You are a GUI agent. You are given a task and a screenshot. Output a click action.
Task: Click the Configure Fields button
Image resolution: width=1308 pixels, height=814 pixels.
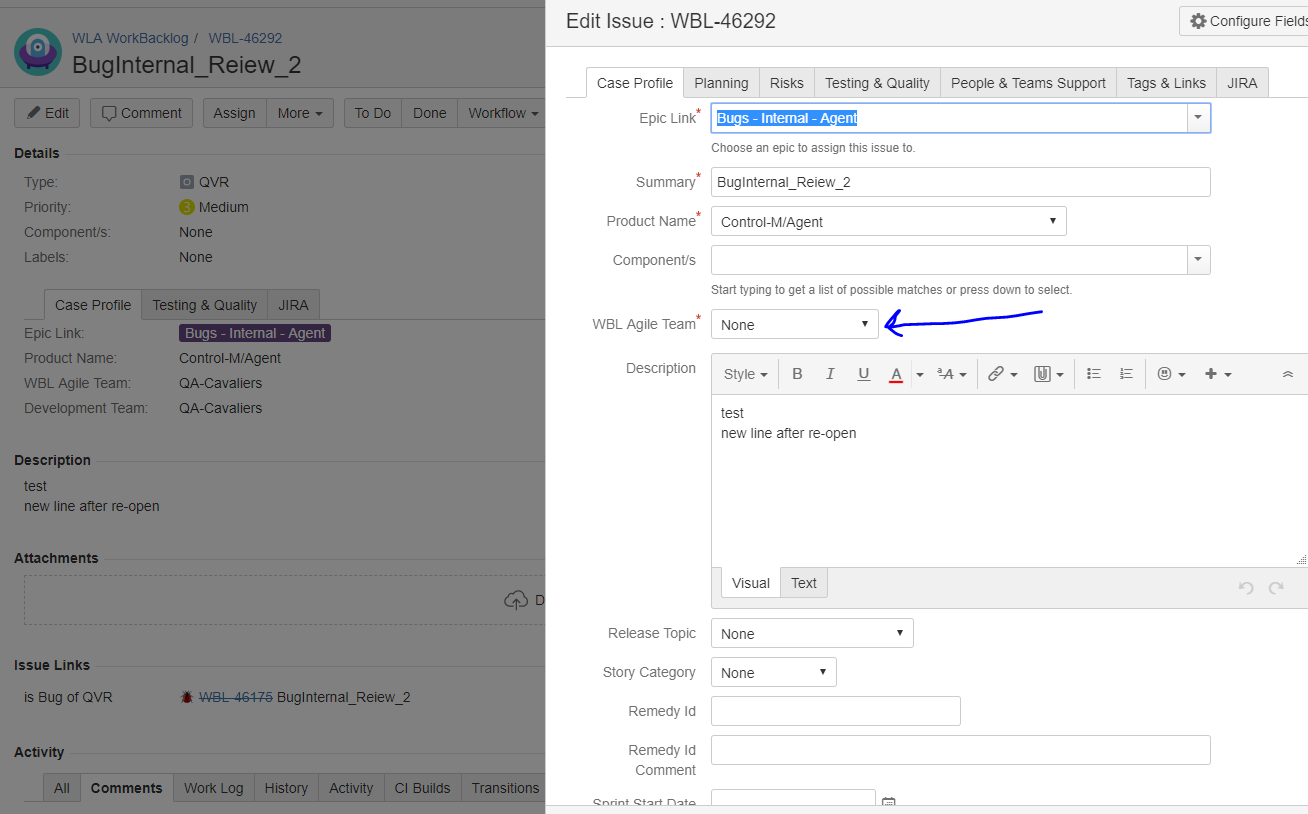1244,21
